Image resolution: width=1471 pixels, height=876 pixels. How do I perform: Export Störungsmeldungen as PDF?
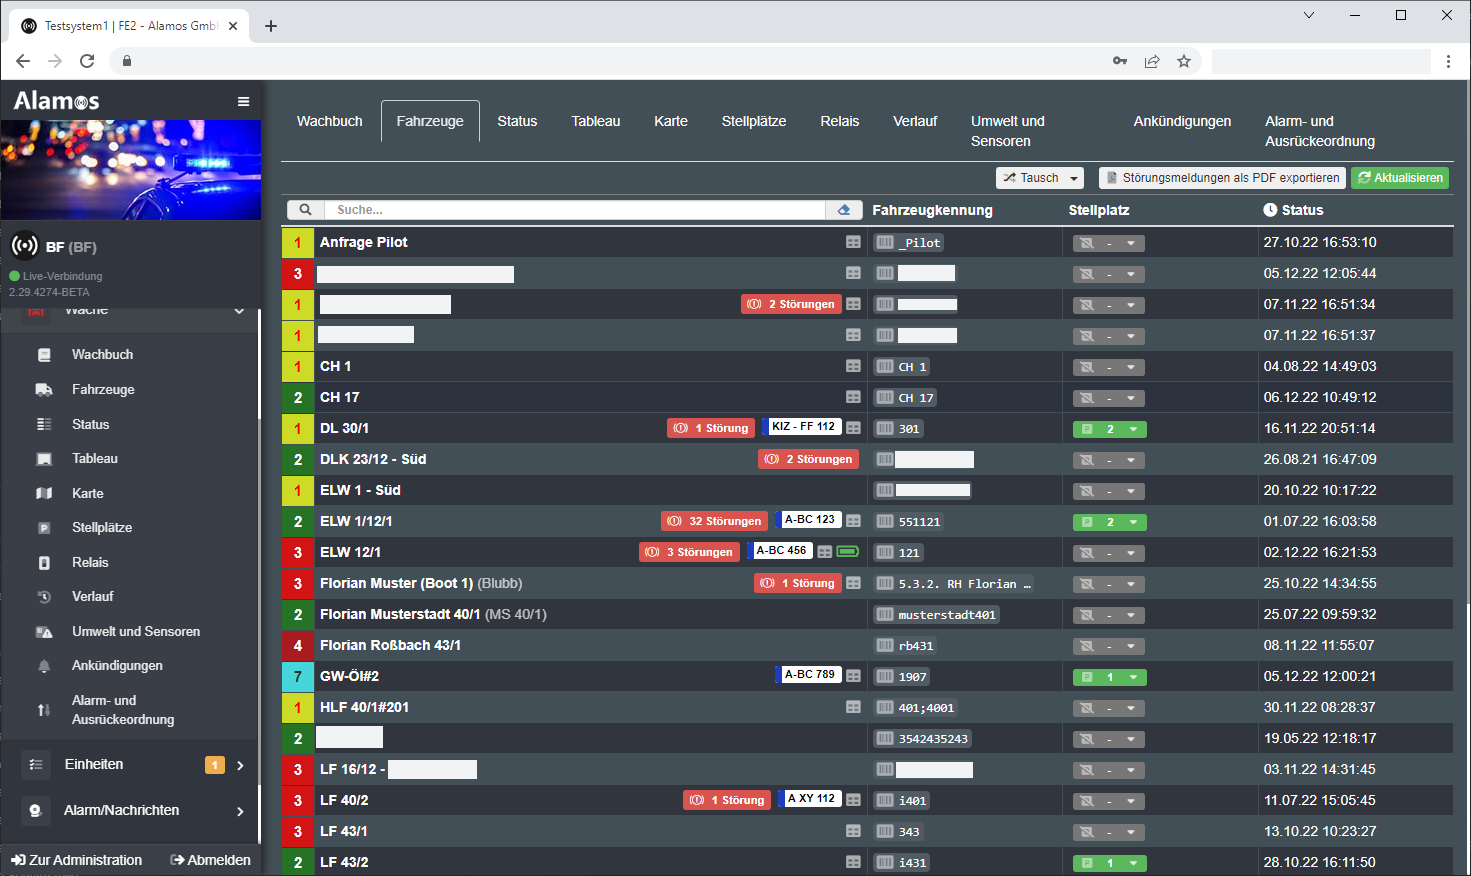point(1222,178)
